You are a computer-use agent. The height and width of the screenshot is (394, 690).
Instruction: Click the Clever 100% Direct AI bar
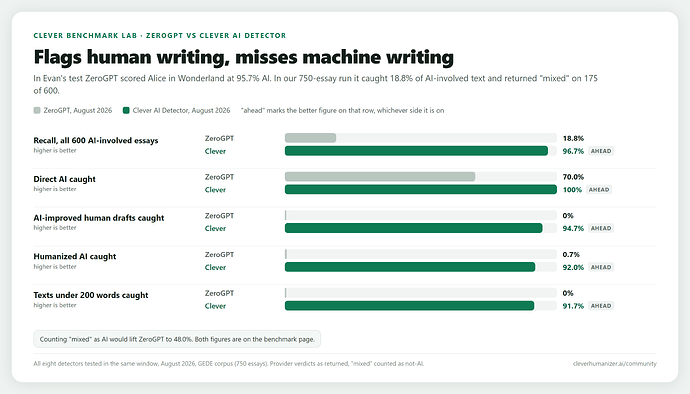point(421,190)
